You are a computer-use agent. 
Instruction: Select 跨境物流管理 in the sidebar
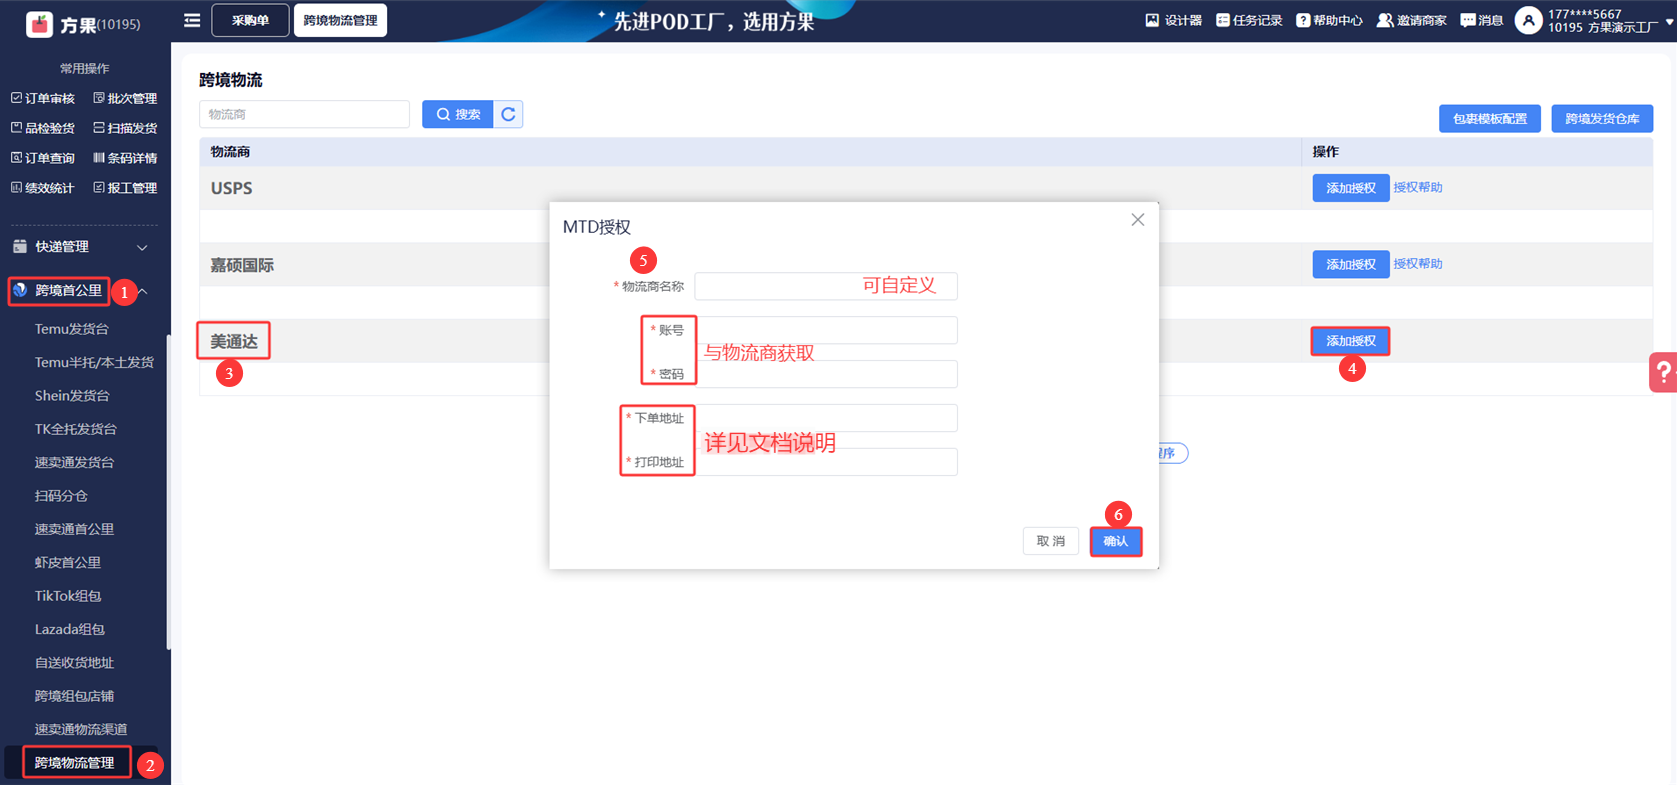[x=75, y=763]
